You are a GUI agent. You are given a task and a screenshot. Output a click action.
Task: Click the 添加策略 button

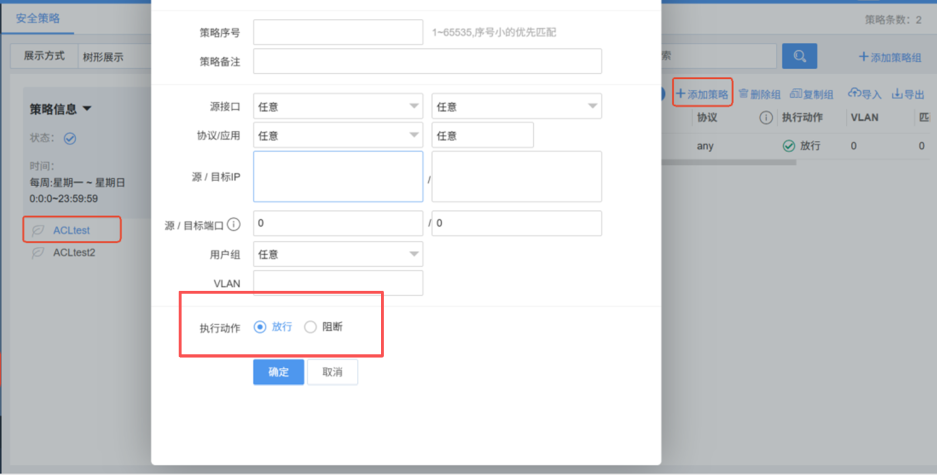coord(702,93)
